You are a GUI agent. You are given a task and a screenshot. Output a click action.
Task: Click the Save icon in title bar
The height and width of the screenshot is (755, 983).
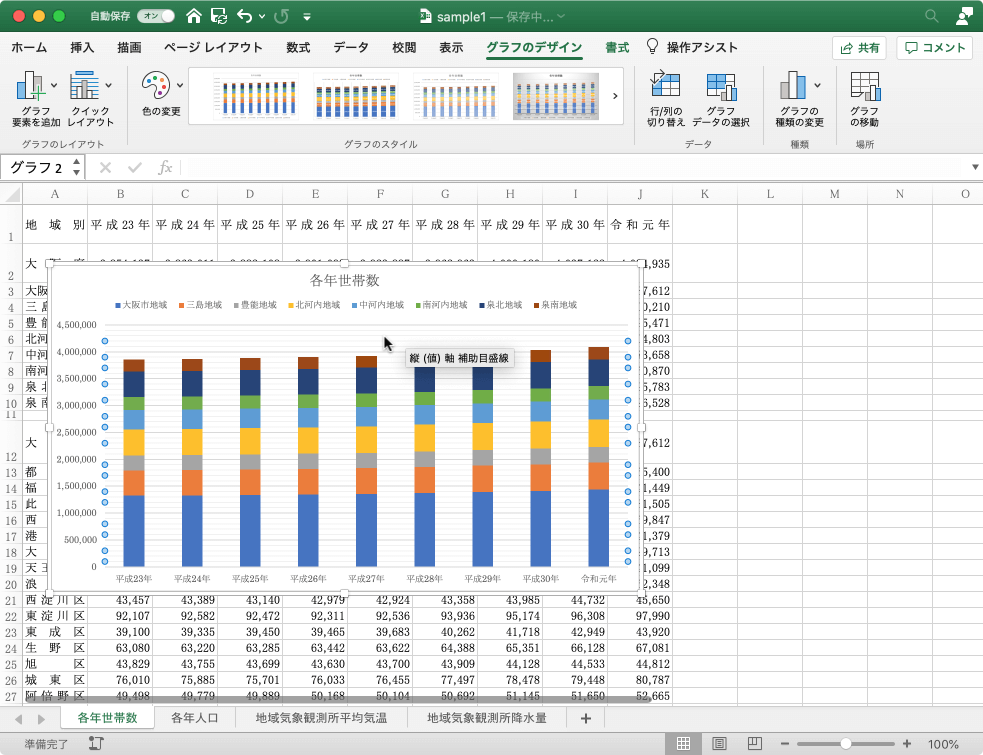(x=217, y=17)
